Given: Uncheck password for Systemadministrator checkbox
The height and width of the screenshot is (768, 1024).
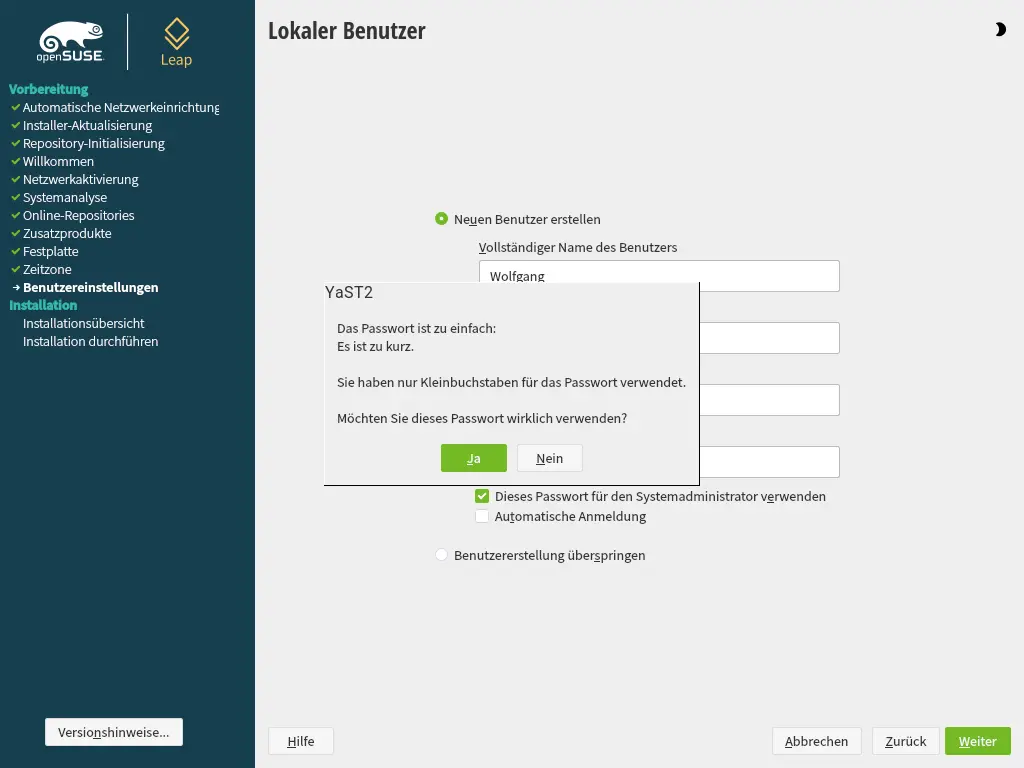Looking at the screenshot, I should (x=482, y=496).
